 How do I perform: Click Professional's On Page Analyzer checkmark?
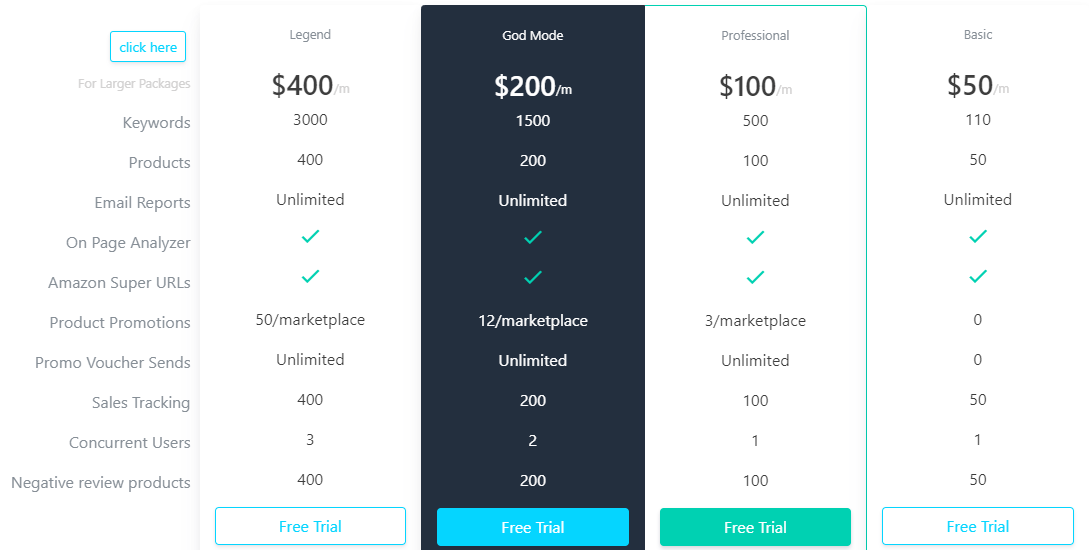pos(755,237)
